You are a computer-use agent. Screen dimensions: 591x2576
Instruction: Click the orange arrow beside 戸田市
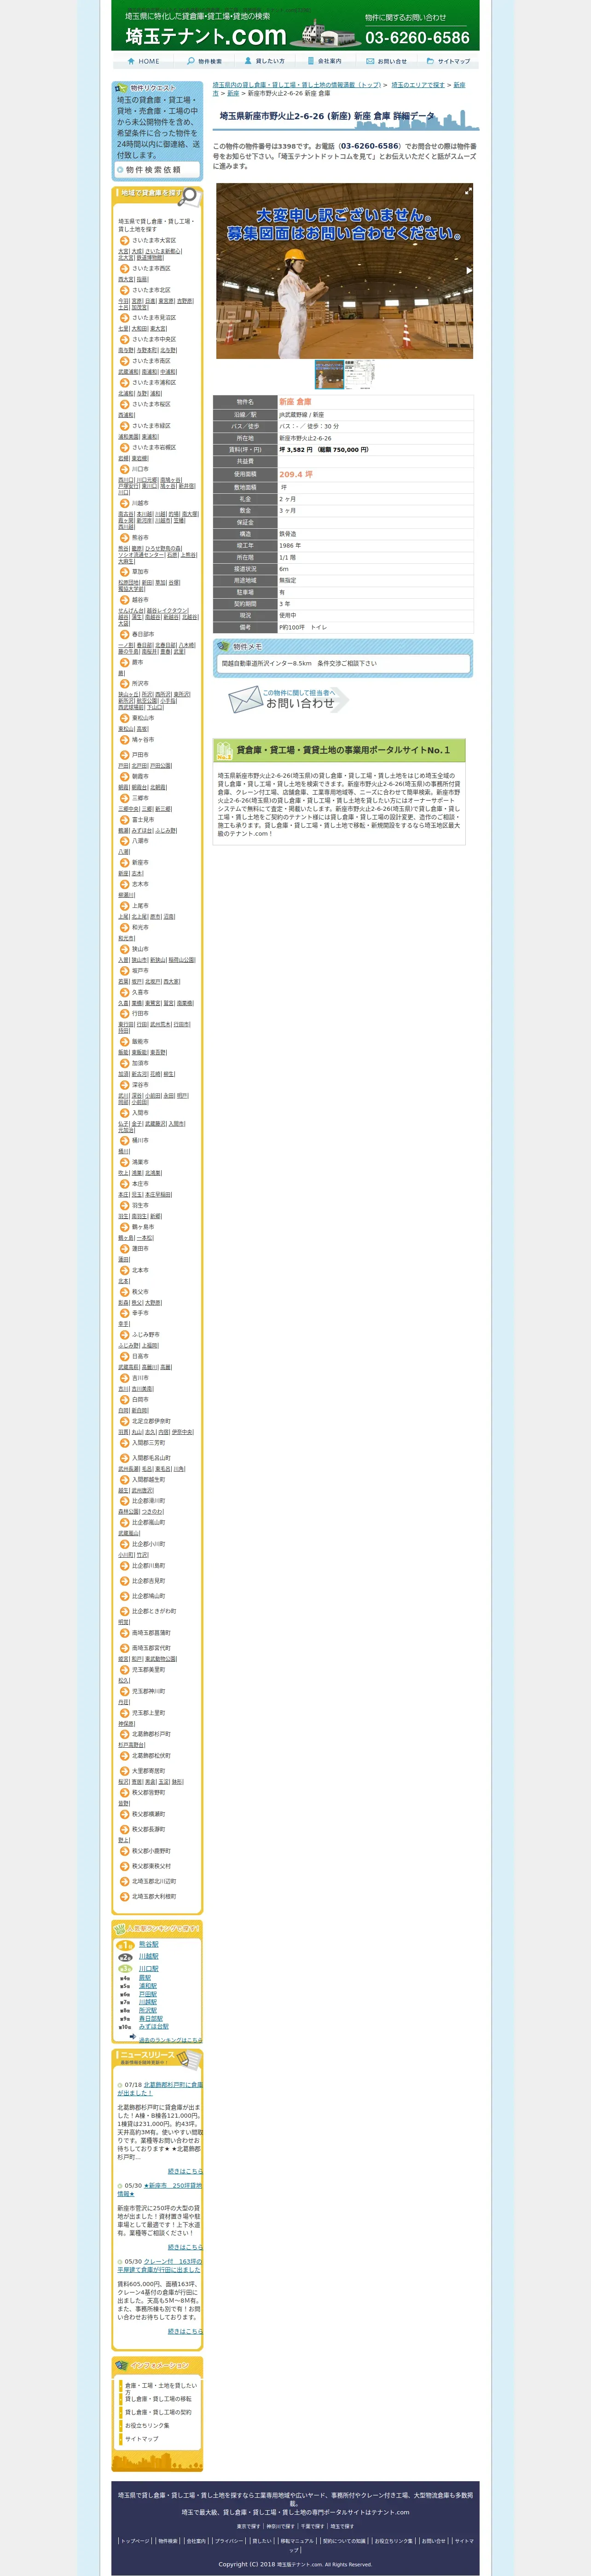click(125, 755)
